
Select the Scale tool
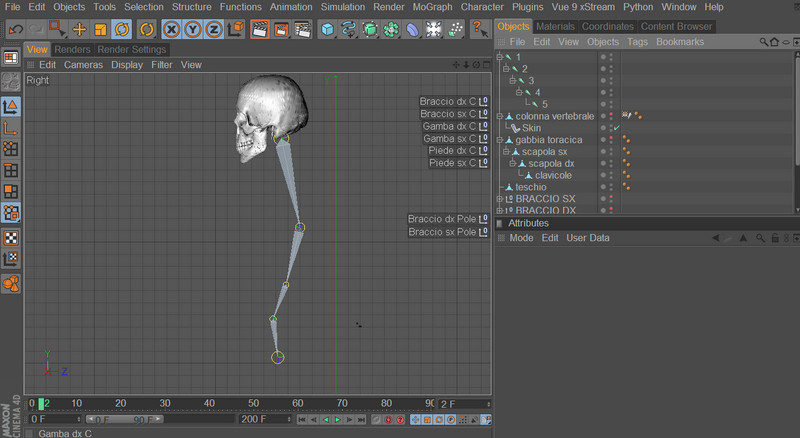(x=100, y=29)
